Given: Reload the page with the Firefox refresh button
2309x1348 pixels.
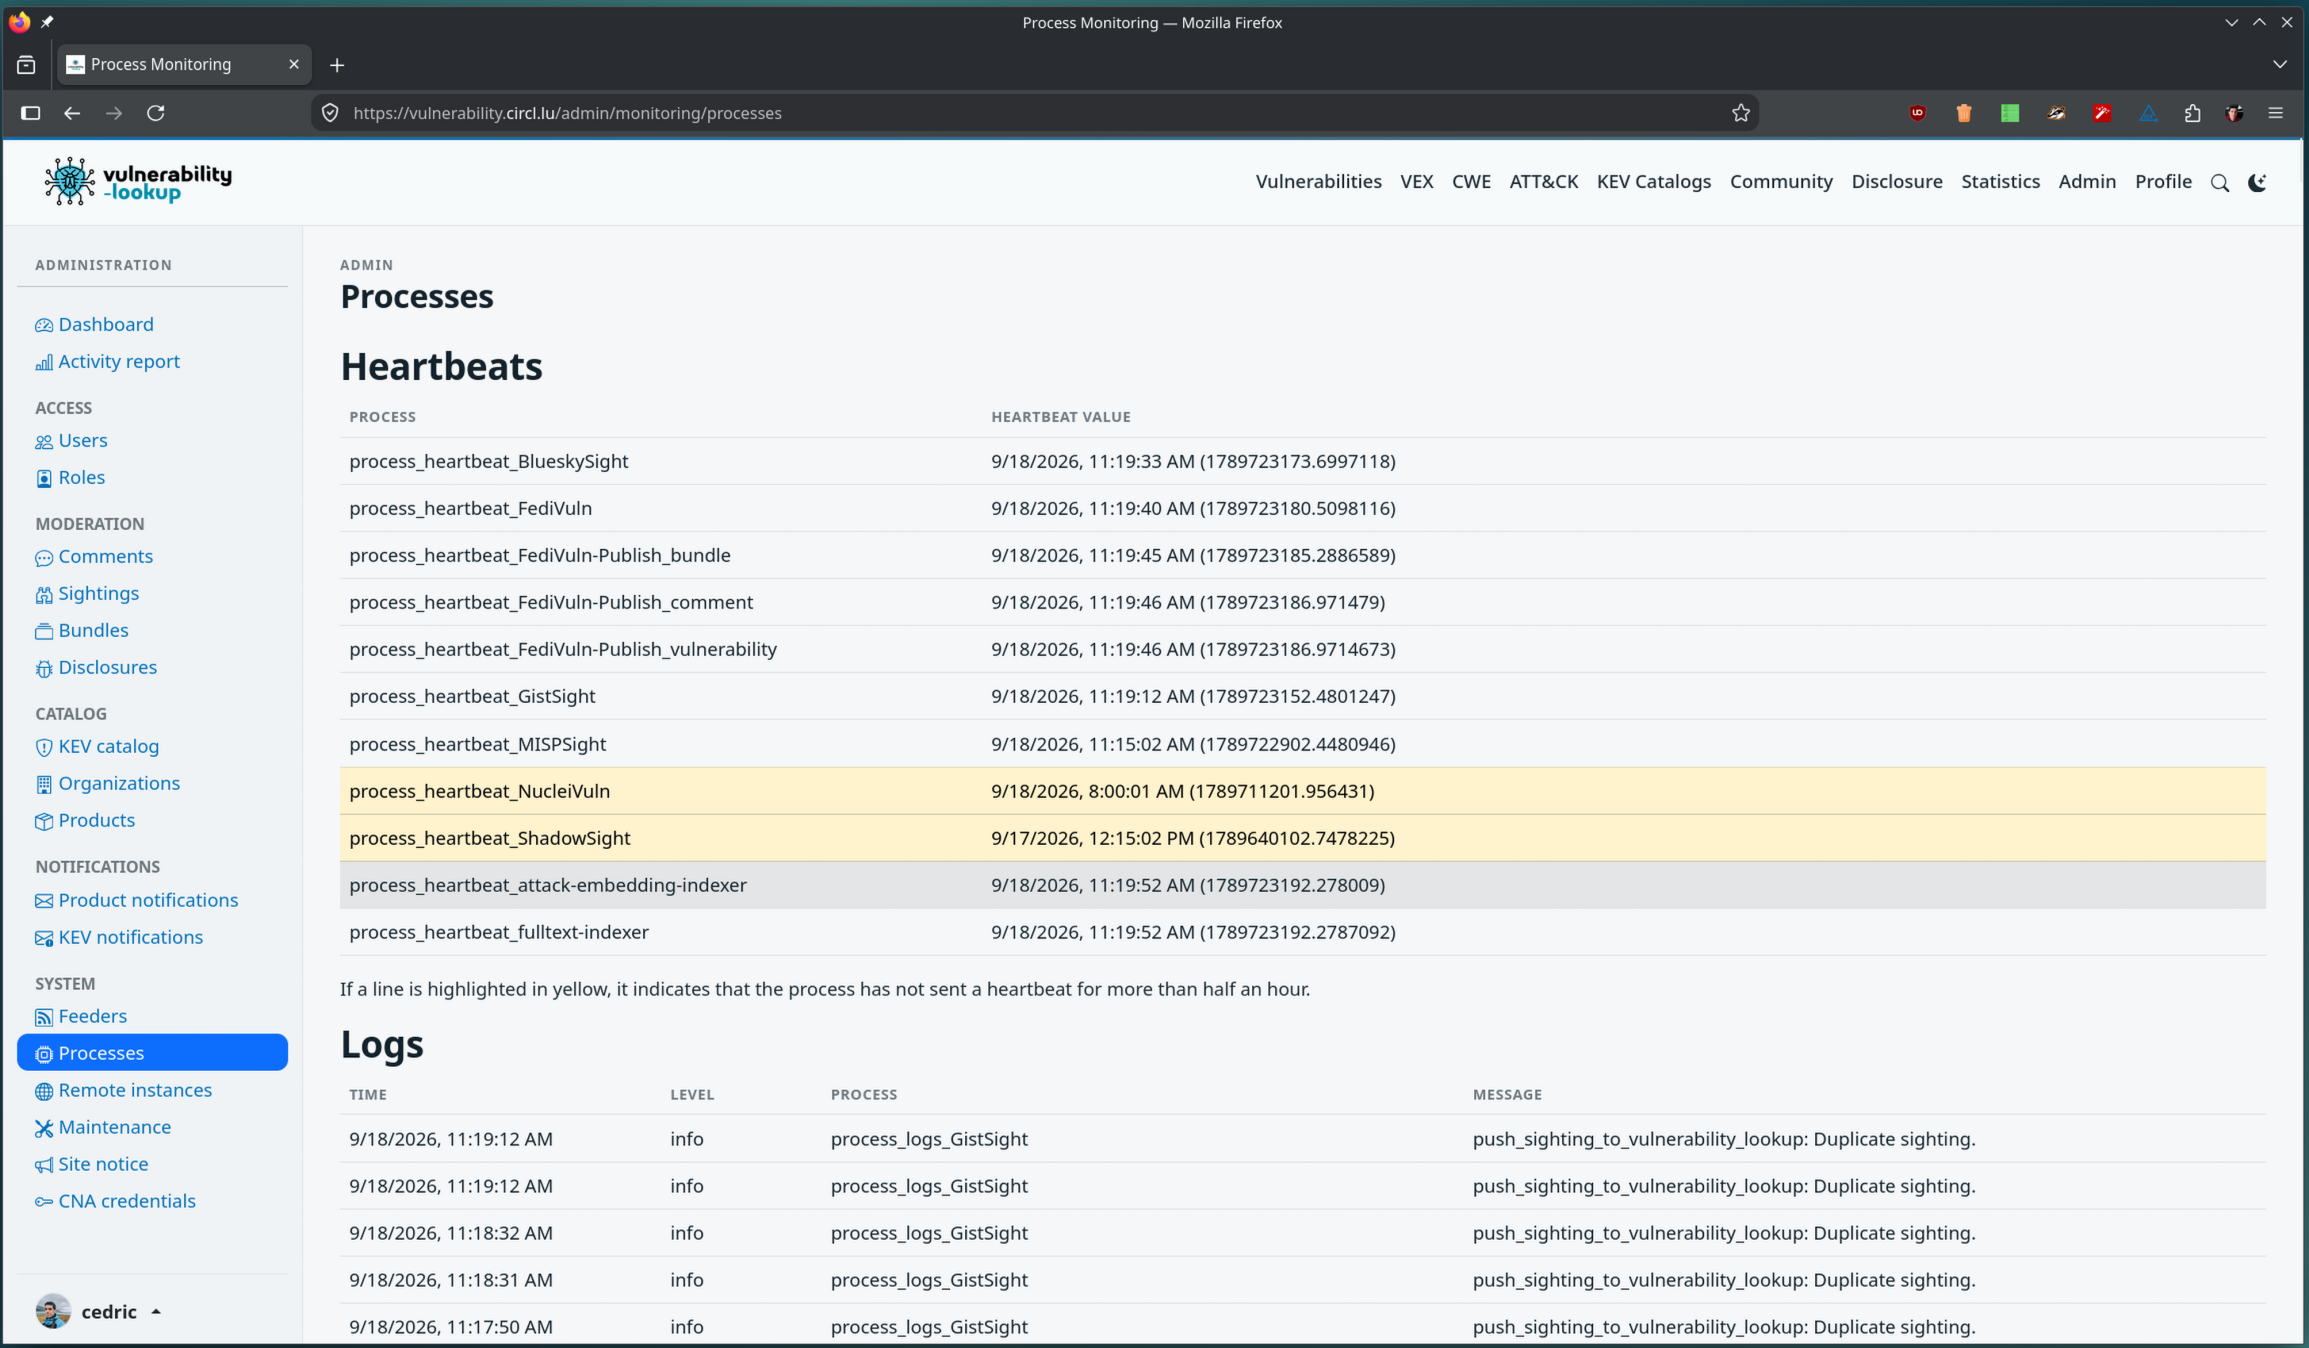Looking at the screenshot, I should coord(156,113).
